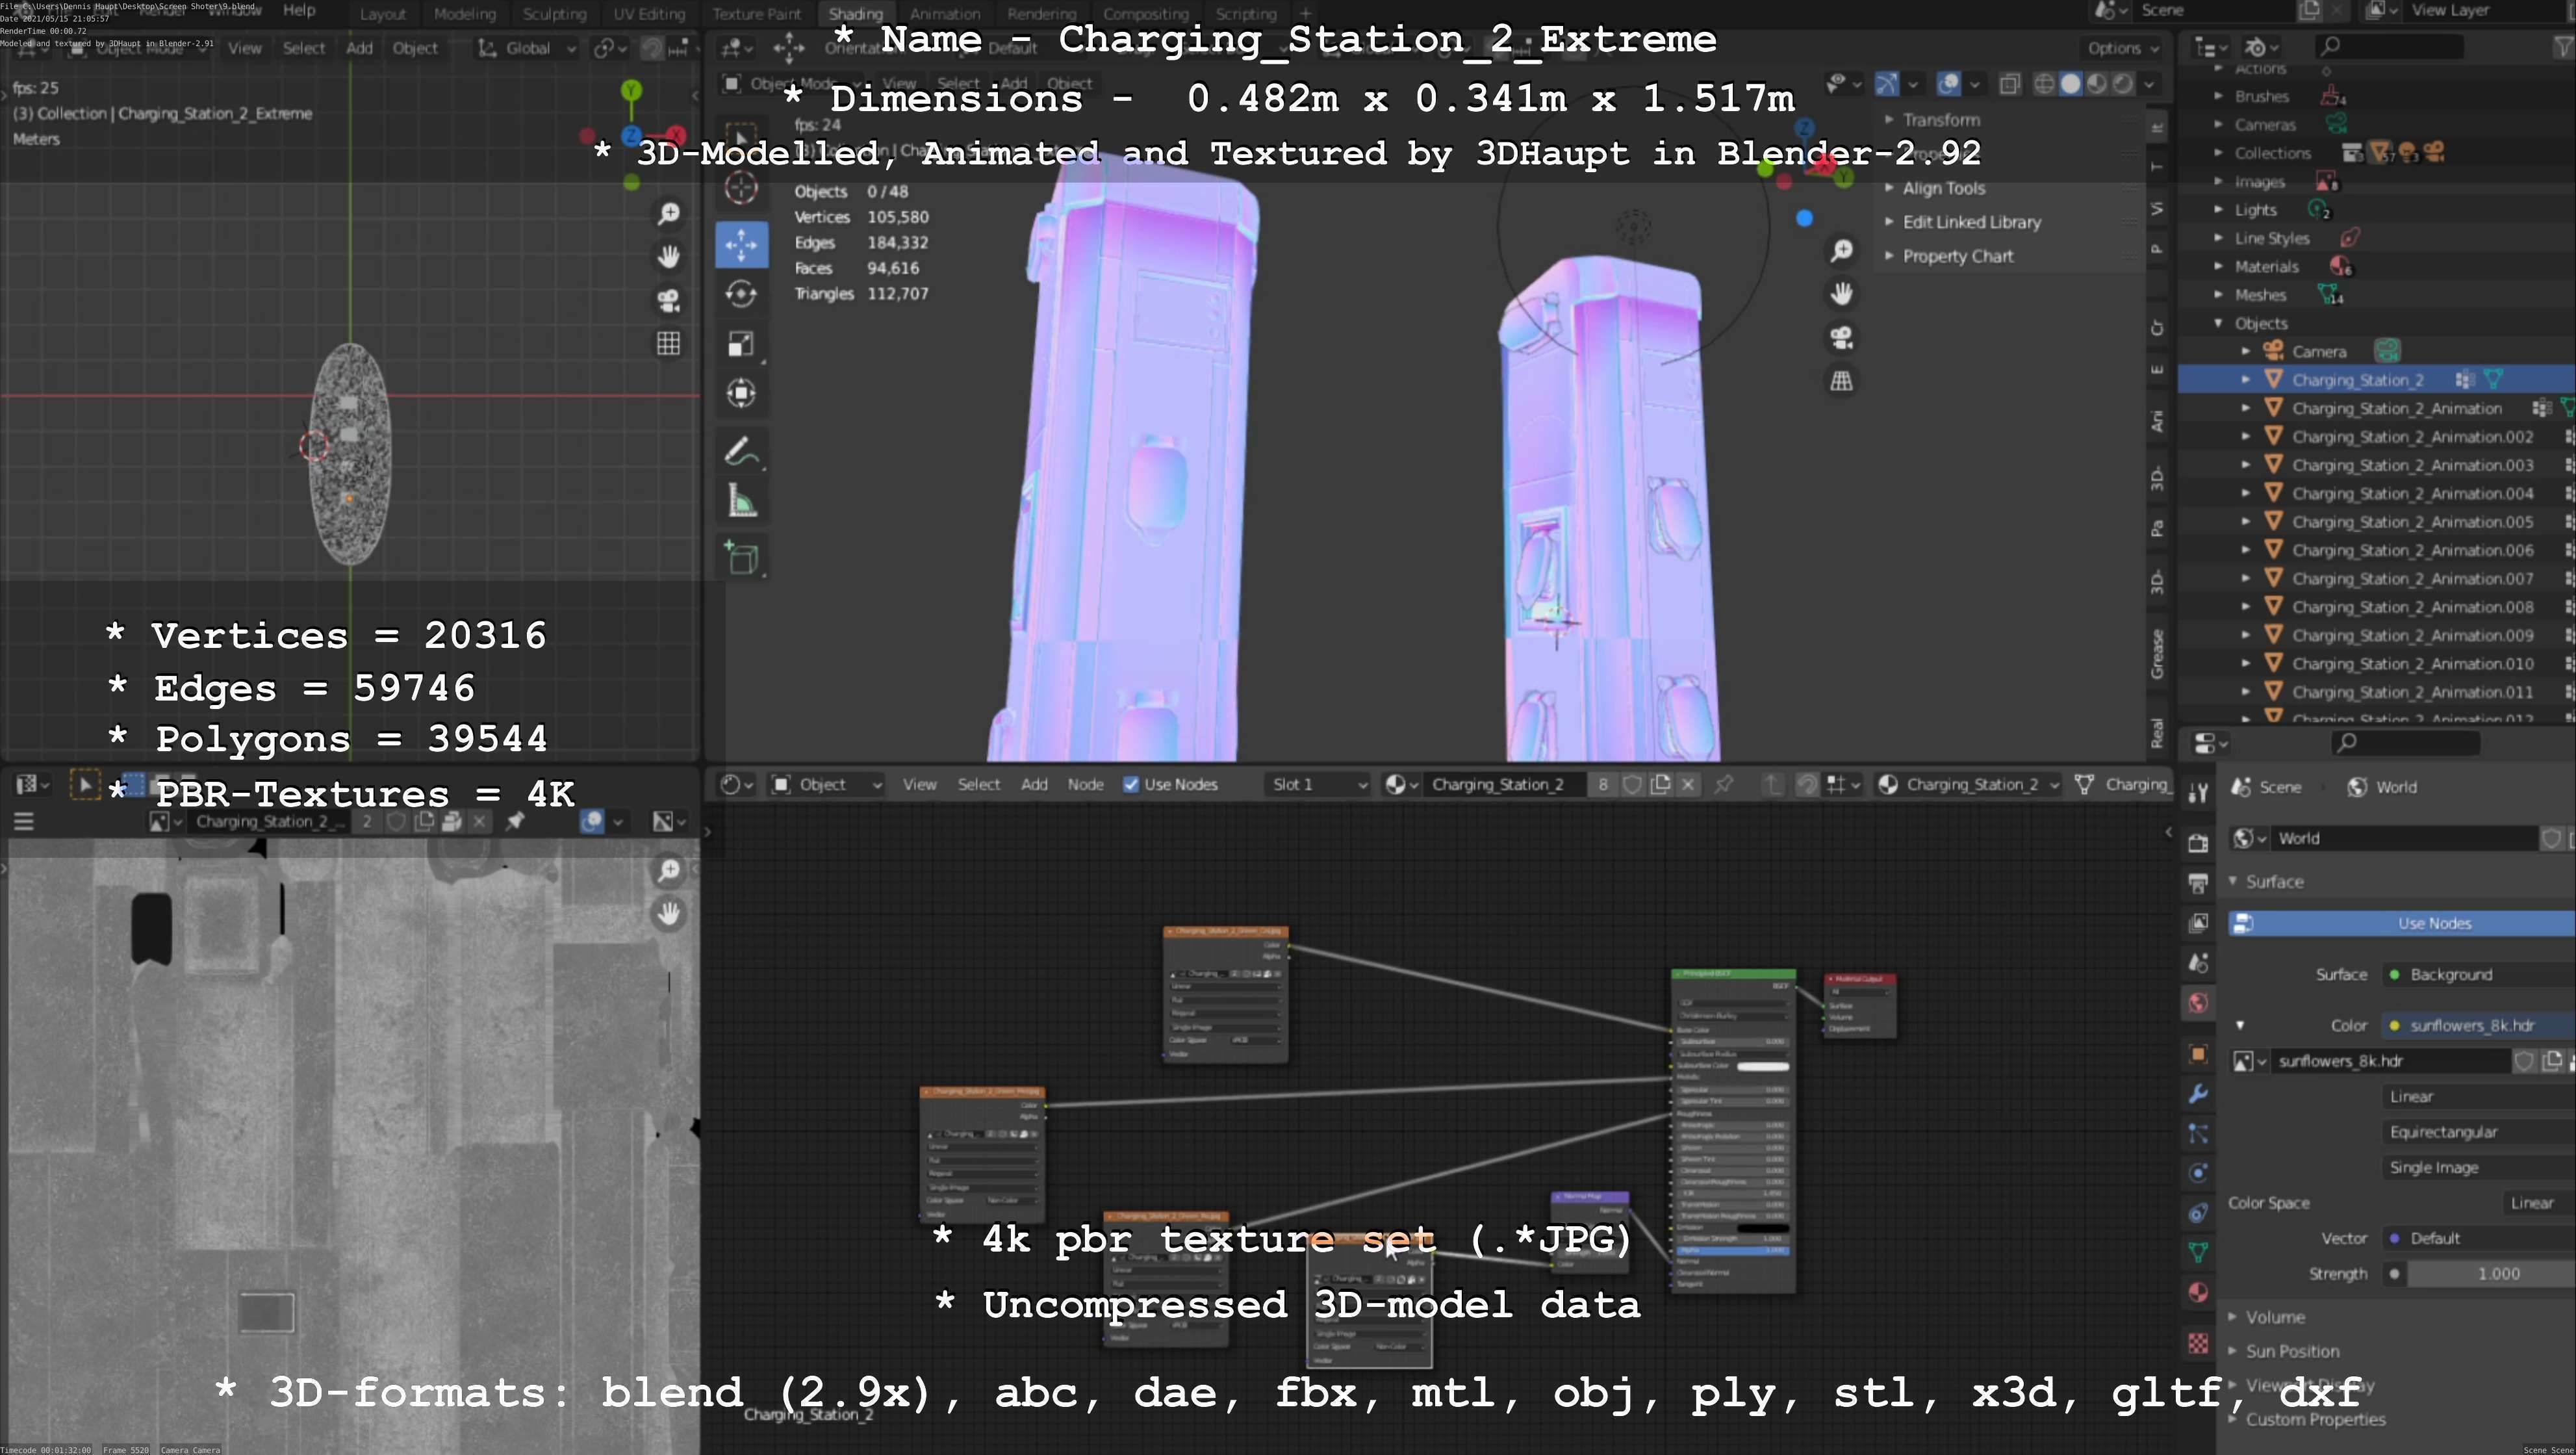Open Object shader type dropdown
2576x1455 pixels.
click(x=826, y=785)
